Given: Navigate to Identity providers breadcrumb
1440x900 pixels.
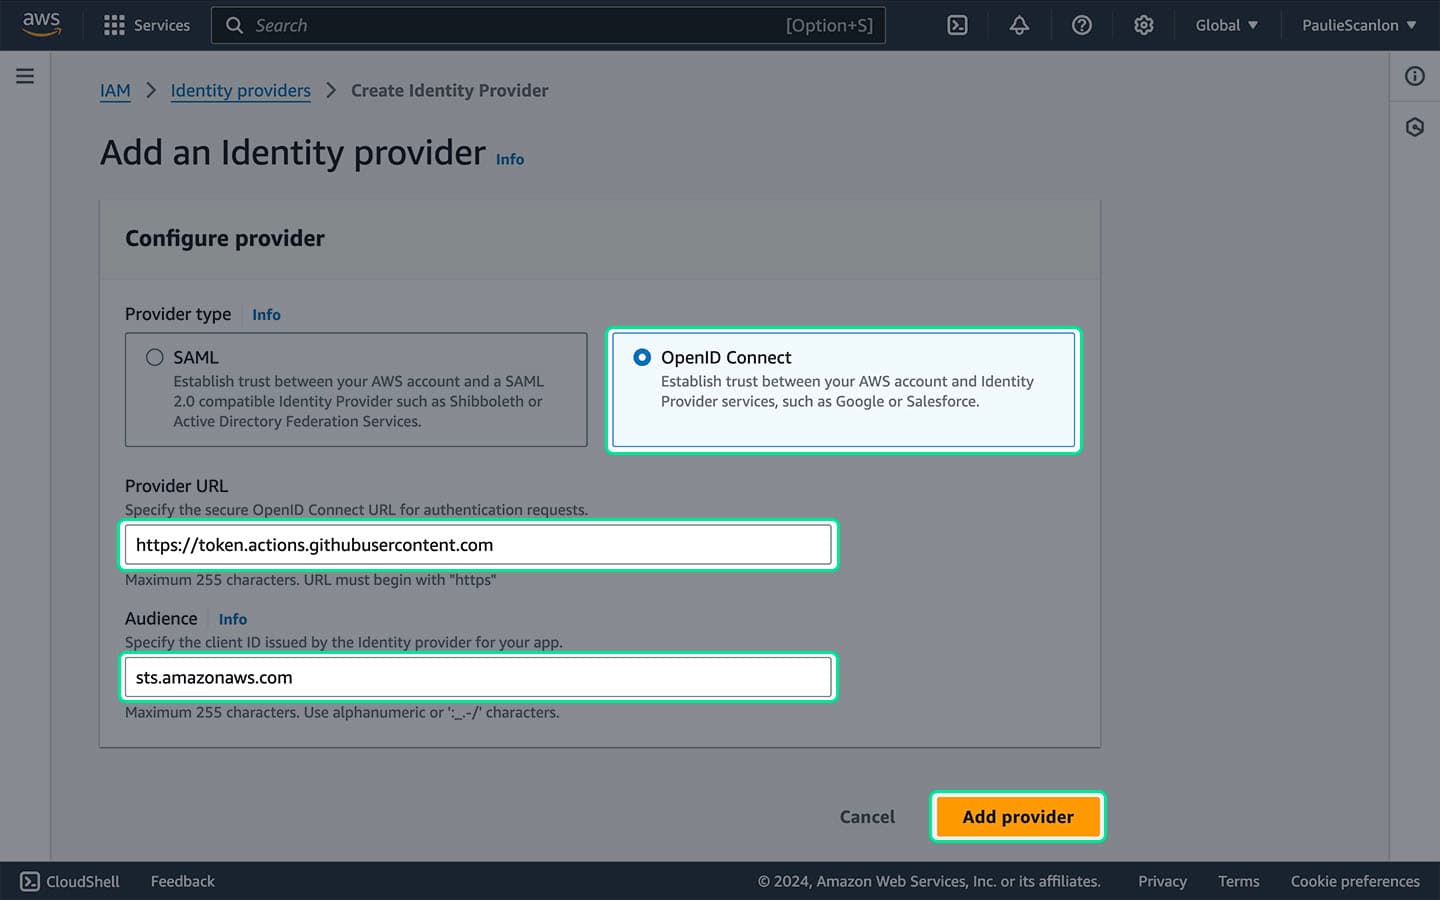Looking at the screenshot, I should coord(240,90).
